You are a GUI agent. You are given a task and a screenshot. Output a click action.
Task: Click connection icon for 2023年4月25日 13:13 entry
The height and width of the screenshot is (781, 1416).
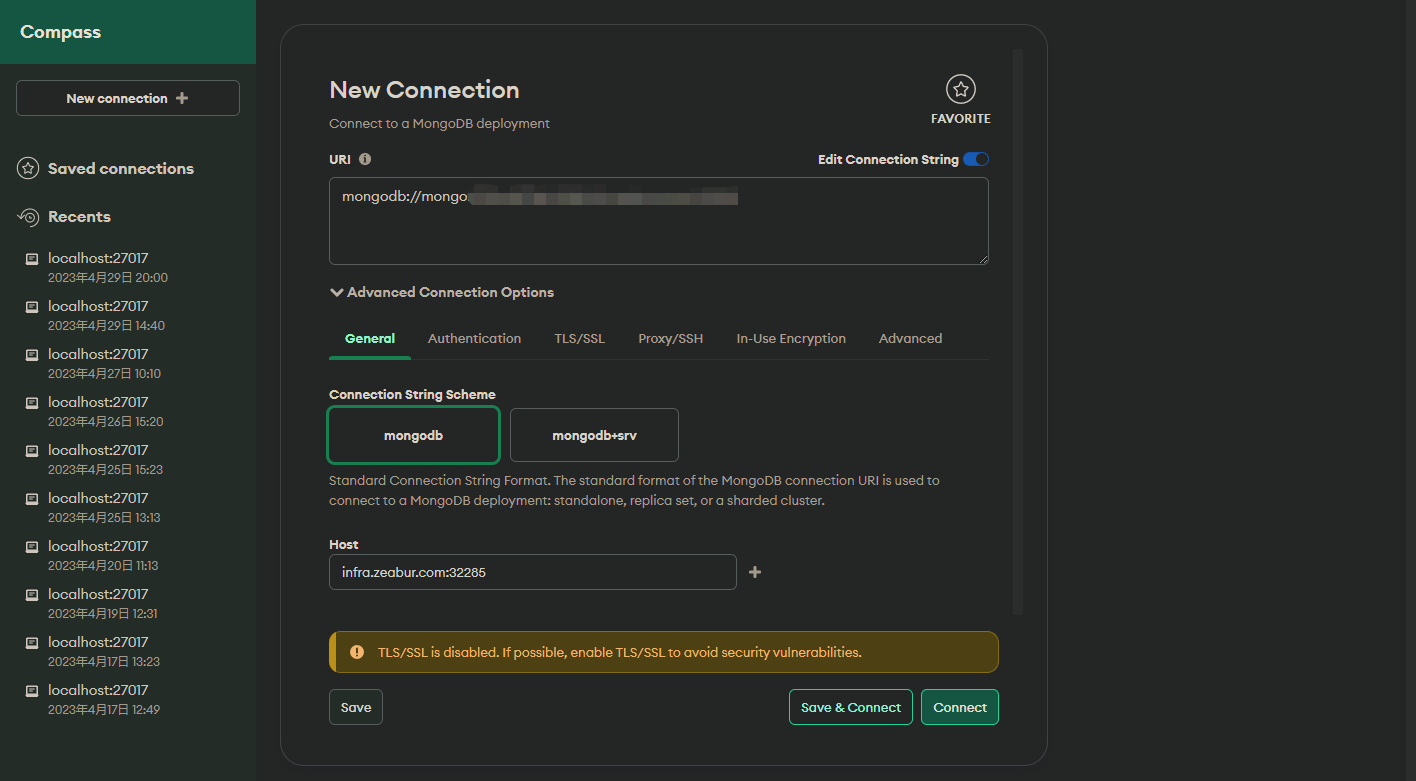[32, 499]
